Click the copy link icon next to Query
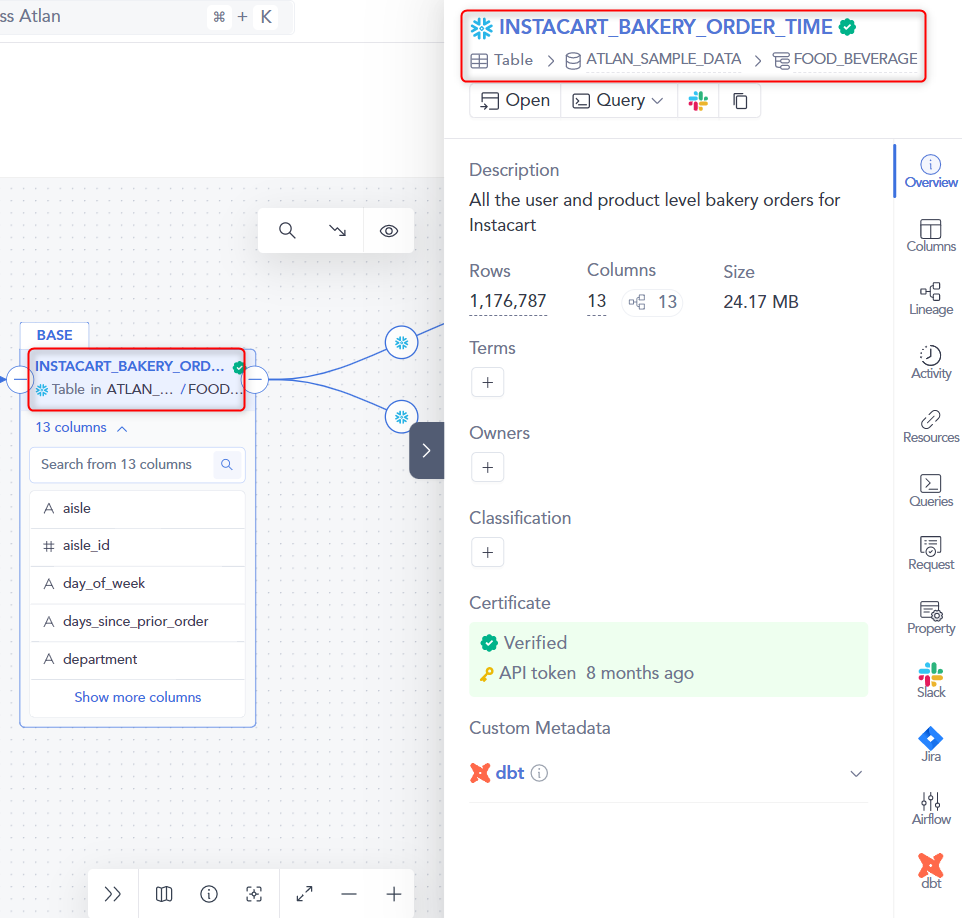This screenshot has width=962, height=918. [737, 100]
